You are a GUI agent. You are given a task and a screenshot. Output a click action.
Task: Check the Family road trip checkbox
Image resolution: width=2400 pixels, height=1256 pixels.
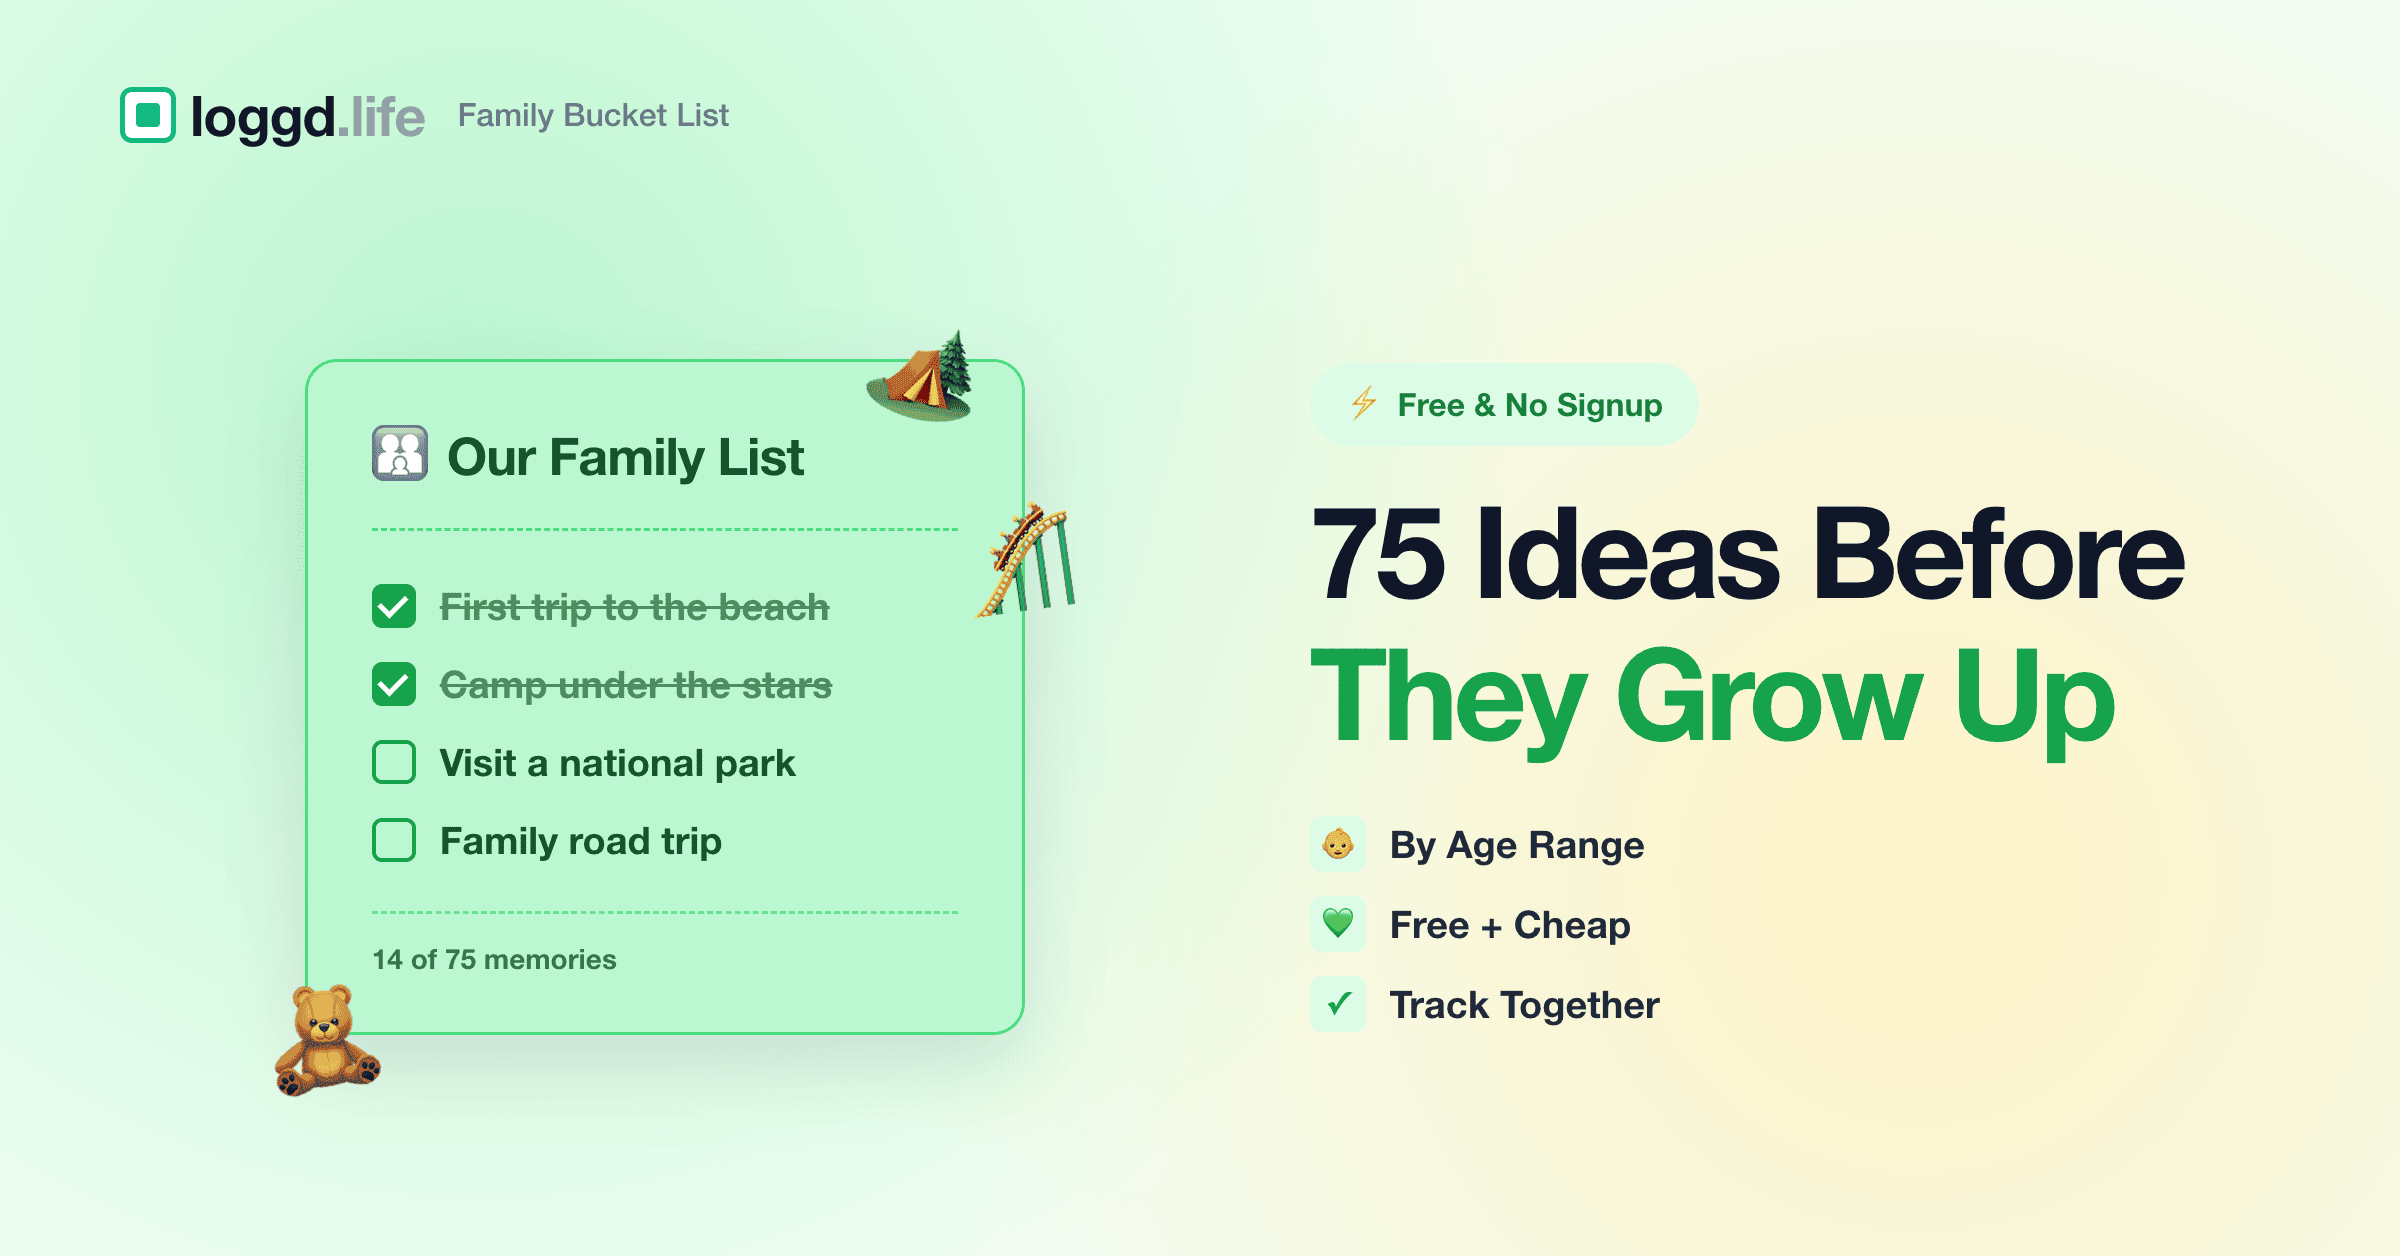[394, 840]
